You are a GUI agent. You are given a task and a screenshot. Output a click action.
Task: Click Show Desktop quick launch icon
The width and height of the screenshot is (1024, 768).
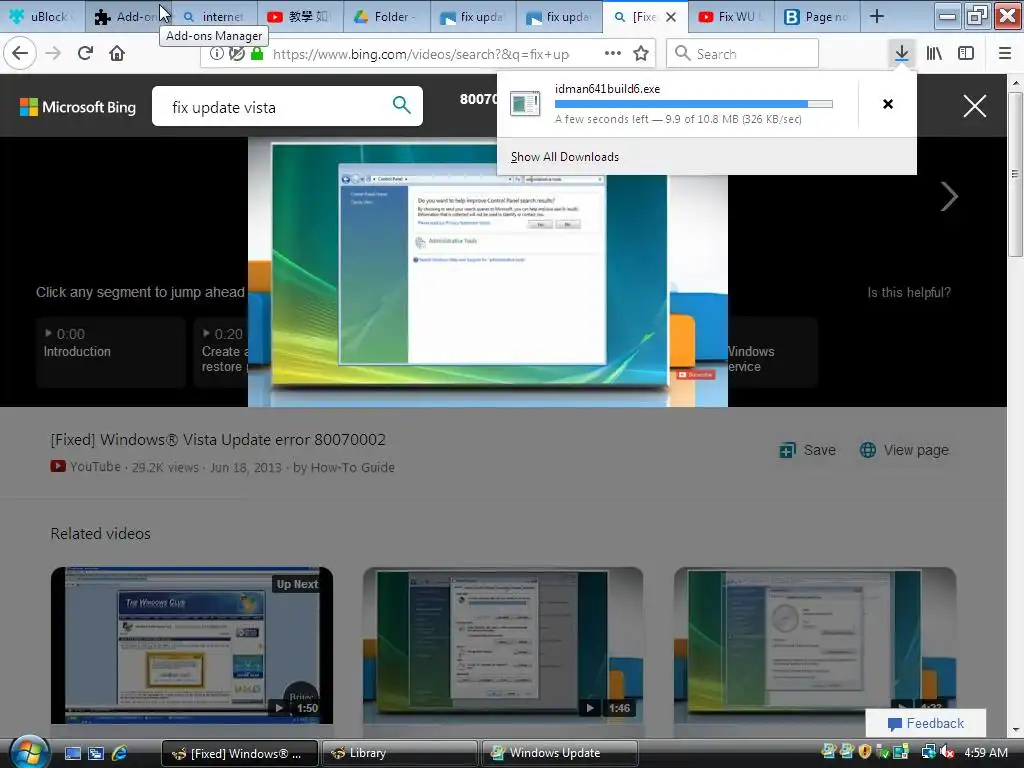tap(72, 753)
